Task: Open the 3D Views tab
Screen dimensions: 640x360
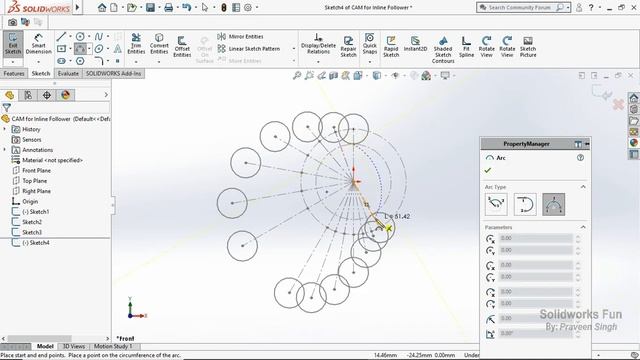Action: click(73, 346)
